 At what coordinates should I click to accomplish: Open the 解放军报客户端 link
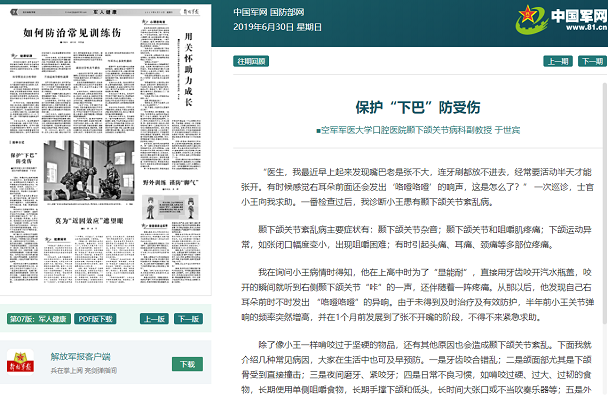point(80,356)
